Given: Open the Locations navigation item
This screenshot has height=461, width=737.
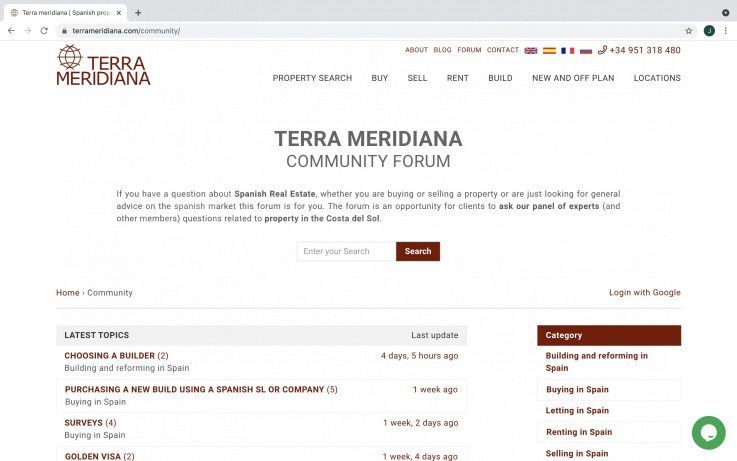Looking at the screenshot, I should pos(657,78).
